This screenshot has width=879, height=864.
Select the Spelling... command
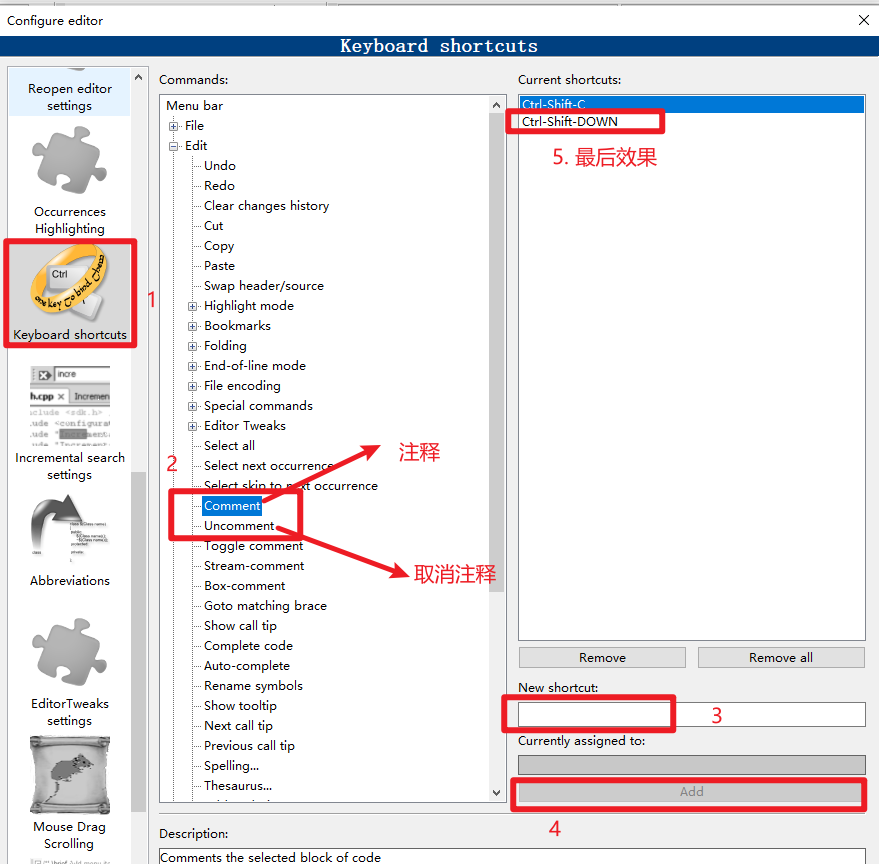click(232, 766)
